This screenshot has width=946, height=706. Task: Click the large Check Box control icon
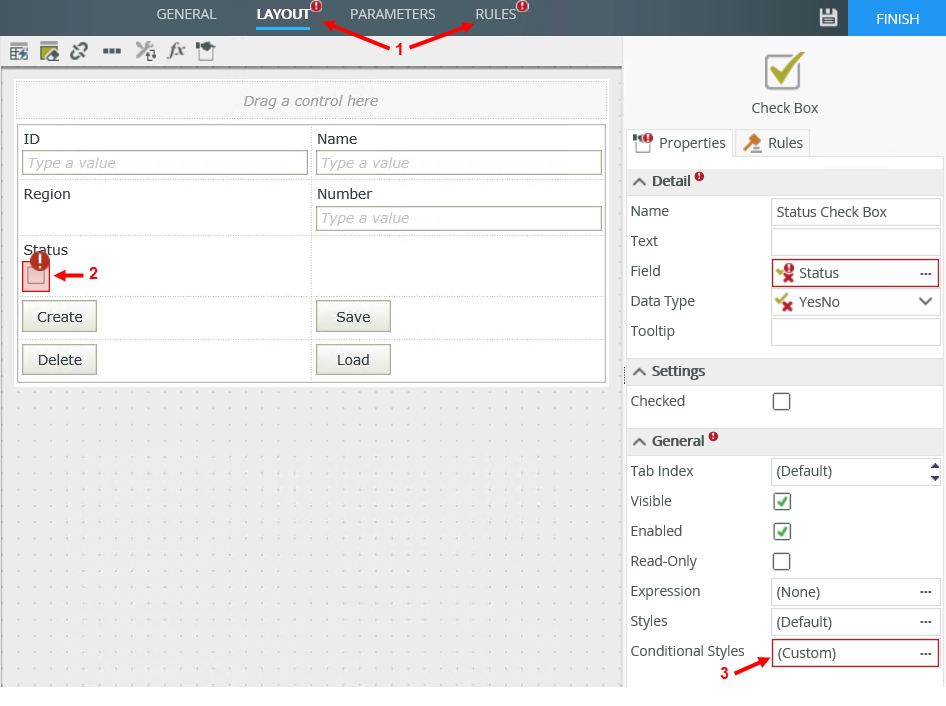784,71
